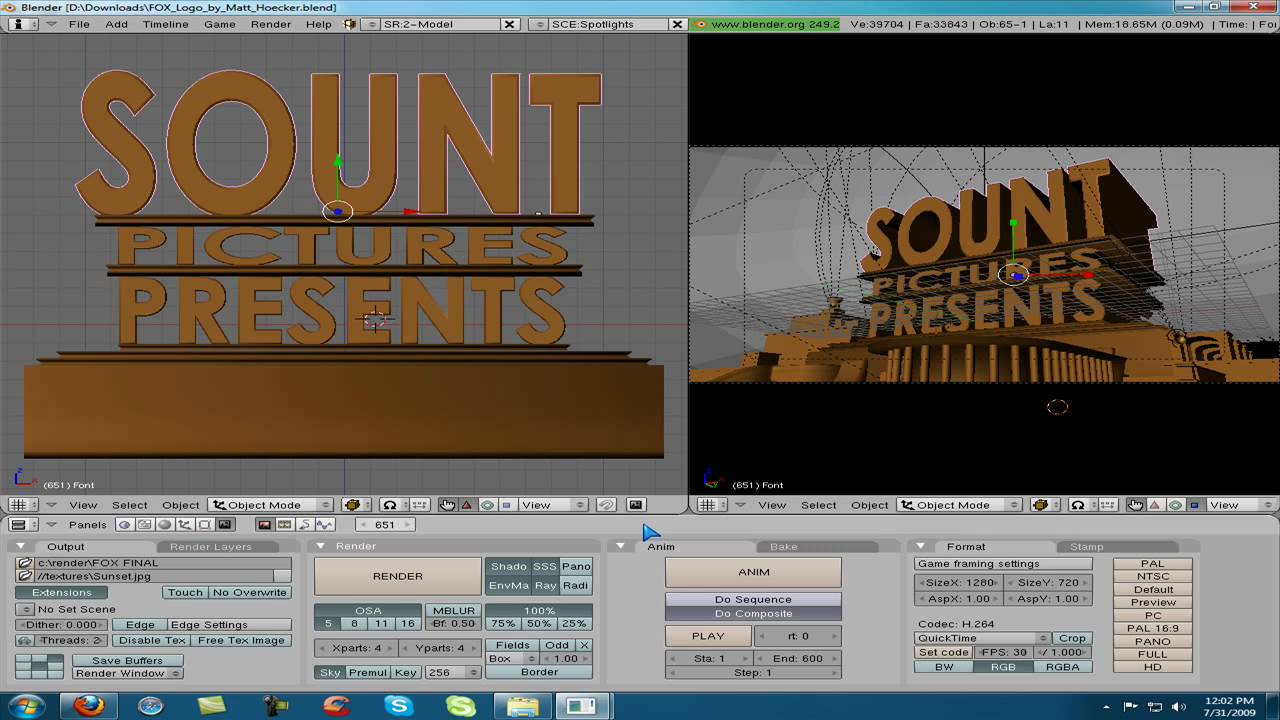Toggle Radi radiosity option
The width and height of the screenshot is (1280, 720).
coord(576,585)
